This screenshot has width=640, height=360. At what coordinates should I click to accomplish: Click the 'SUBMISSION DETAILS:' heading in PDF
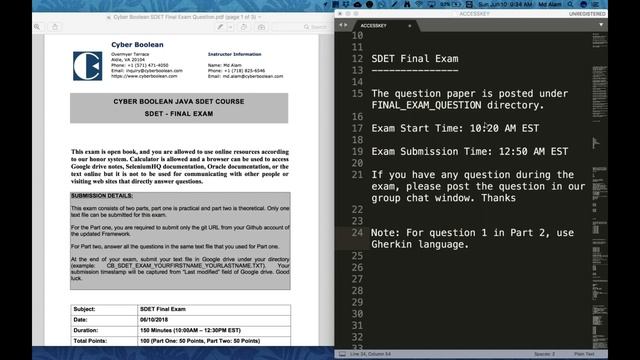tap(102, 196)
